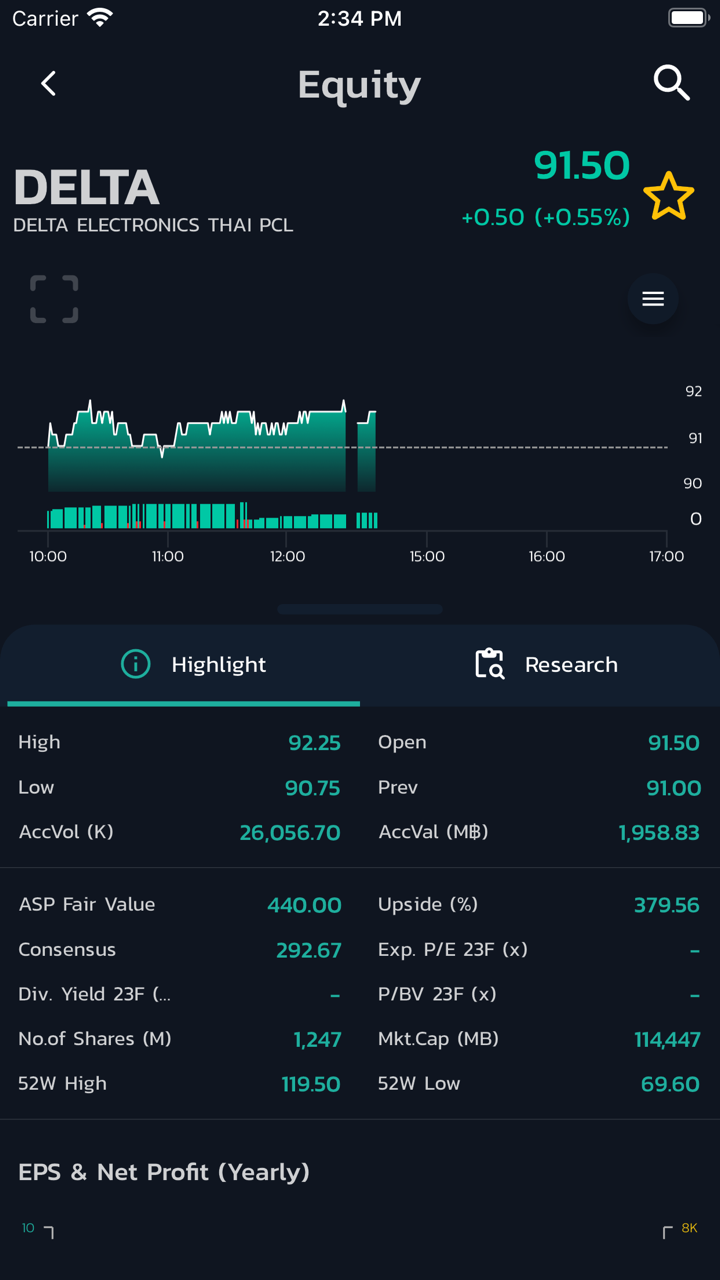Toggle the favorite star for DELTA
720x1280 pixels.
pyautogui.click(x=668, y=196)
